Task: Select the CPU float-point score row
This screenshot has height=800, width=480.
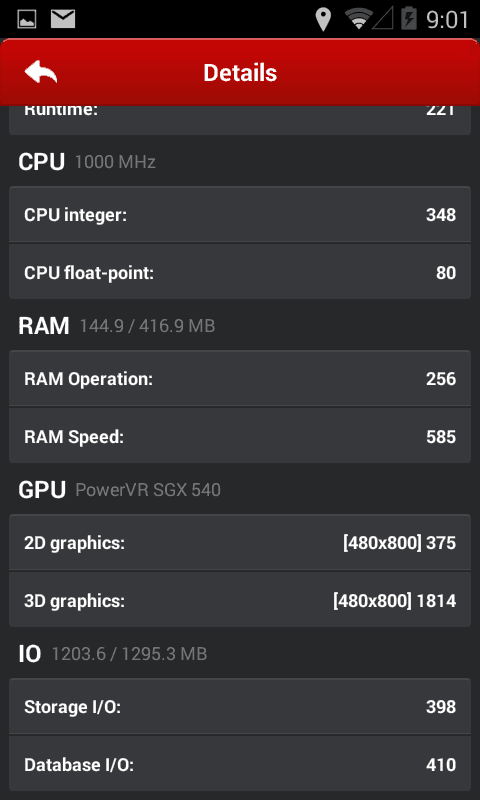Action: click(240, 271)
